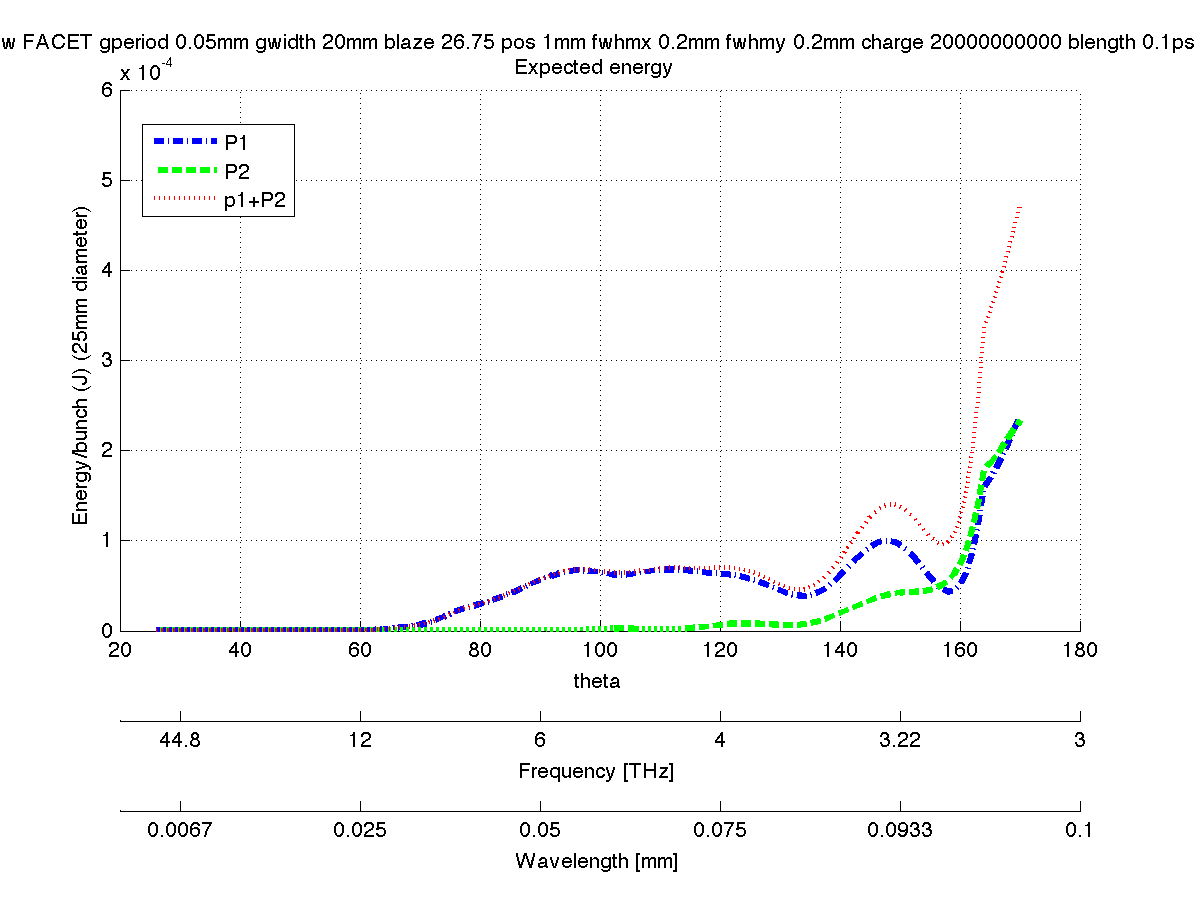Click the theta axis tick label 180
Image resolution: width=1200 pixels, height=901 pixels.
coord(1080,650)
